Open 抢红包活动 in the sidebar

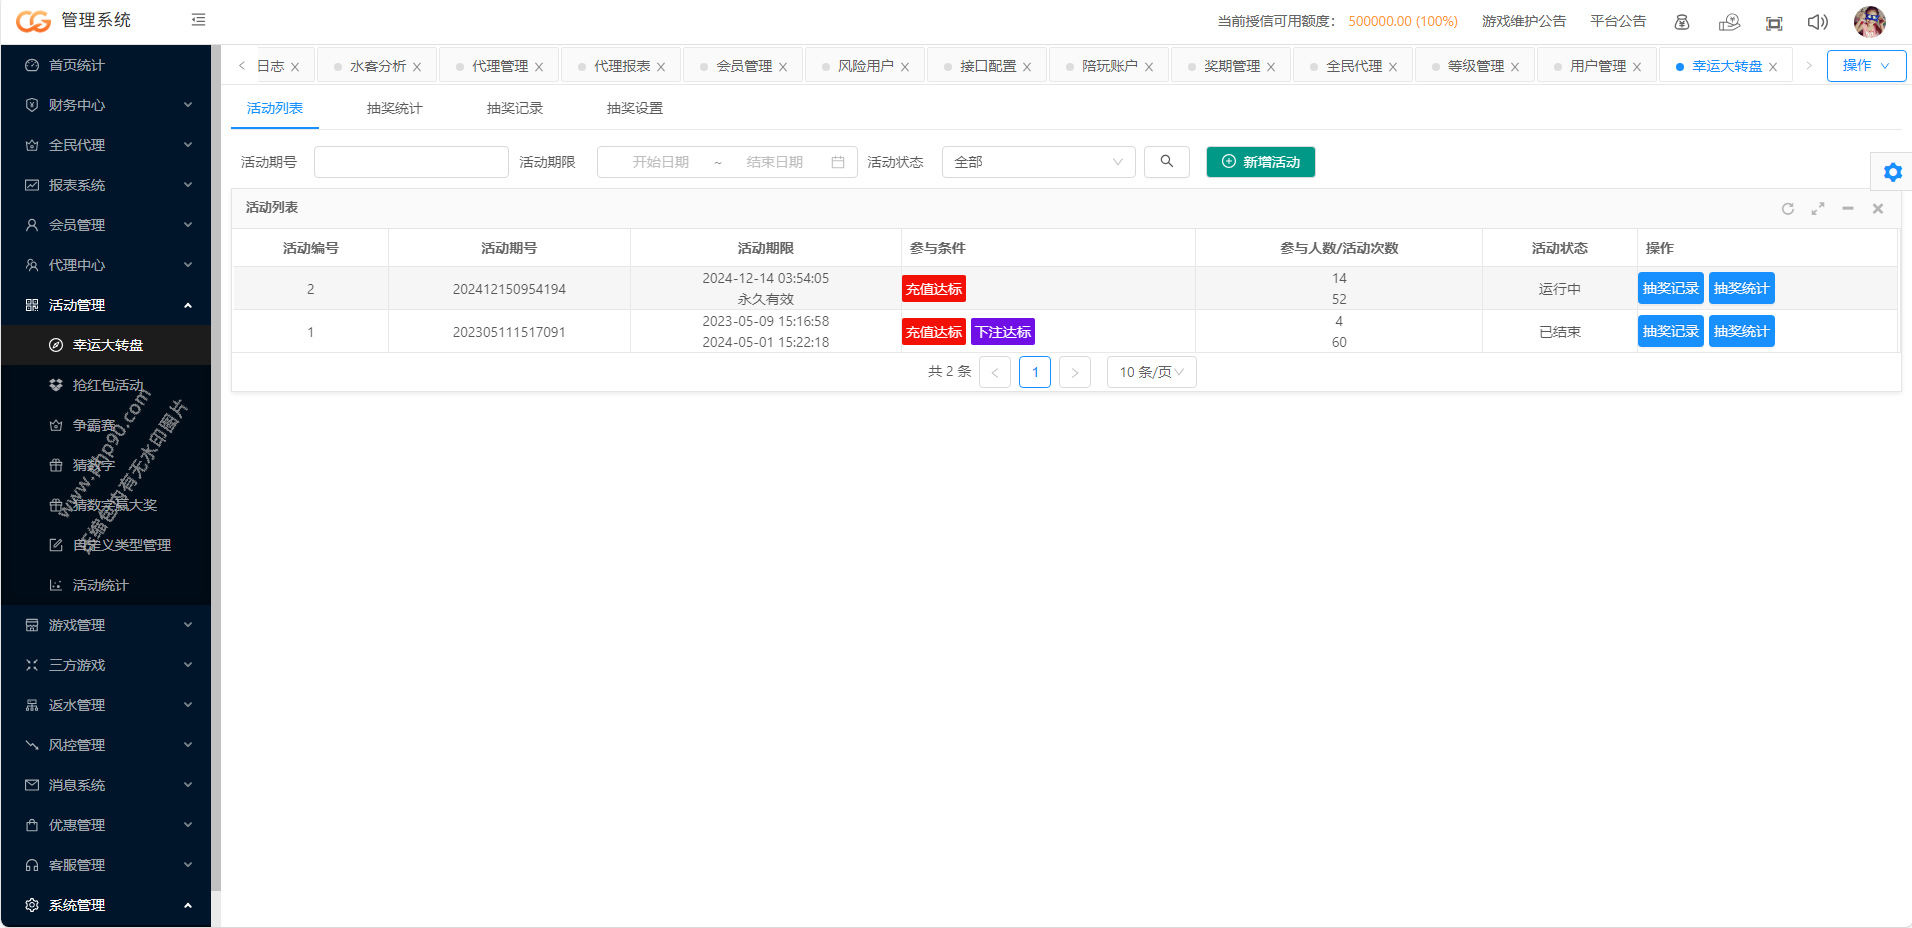coord(108,385)
